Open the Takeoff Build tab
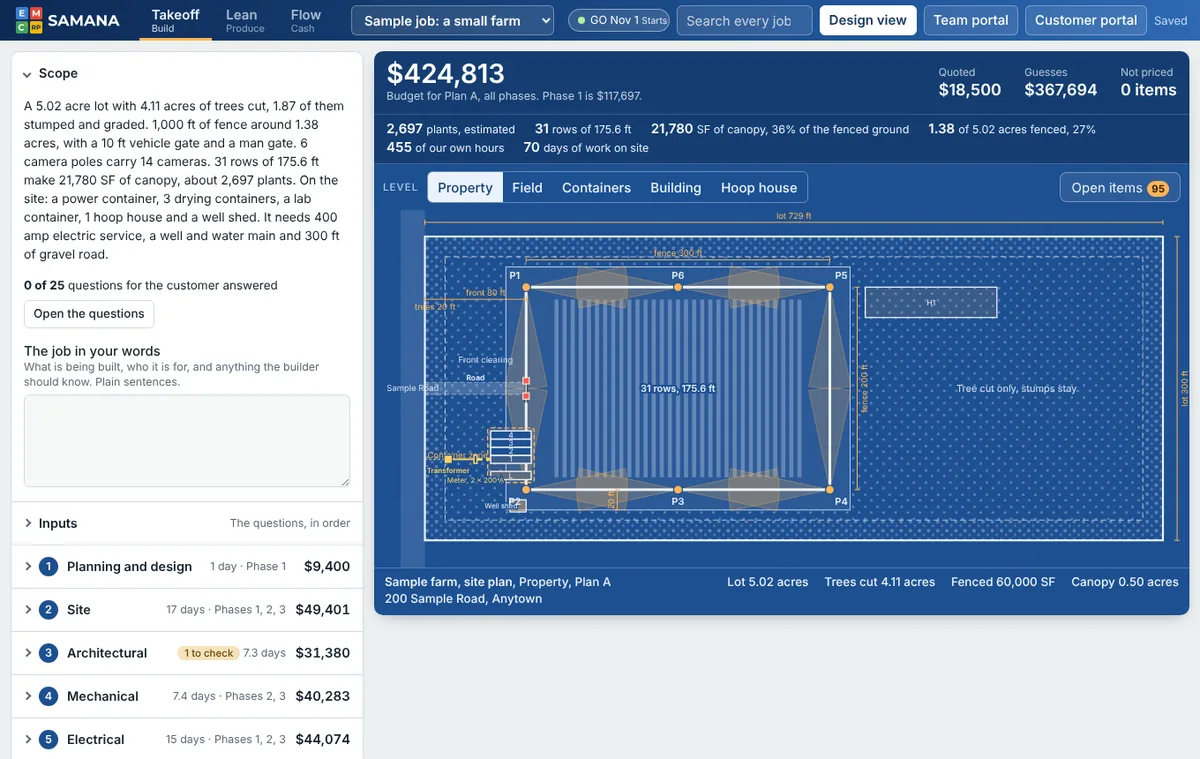Screen dimensions: 1200x759 click(x=175, y=20)
